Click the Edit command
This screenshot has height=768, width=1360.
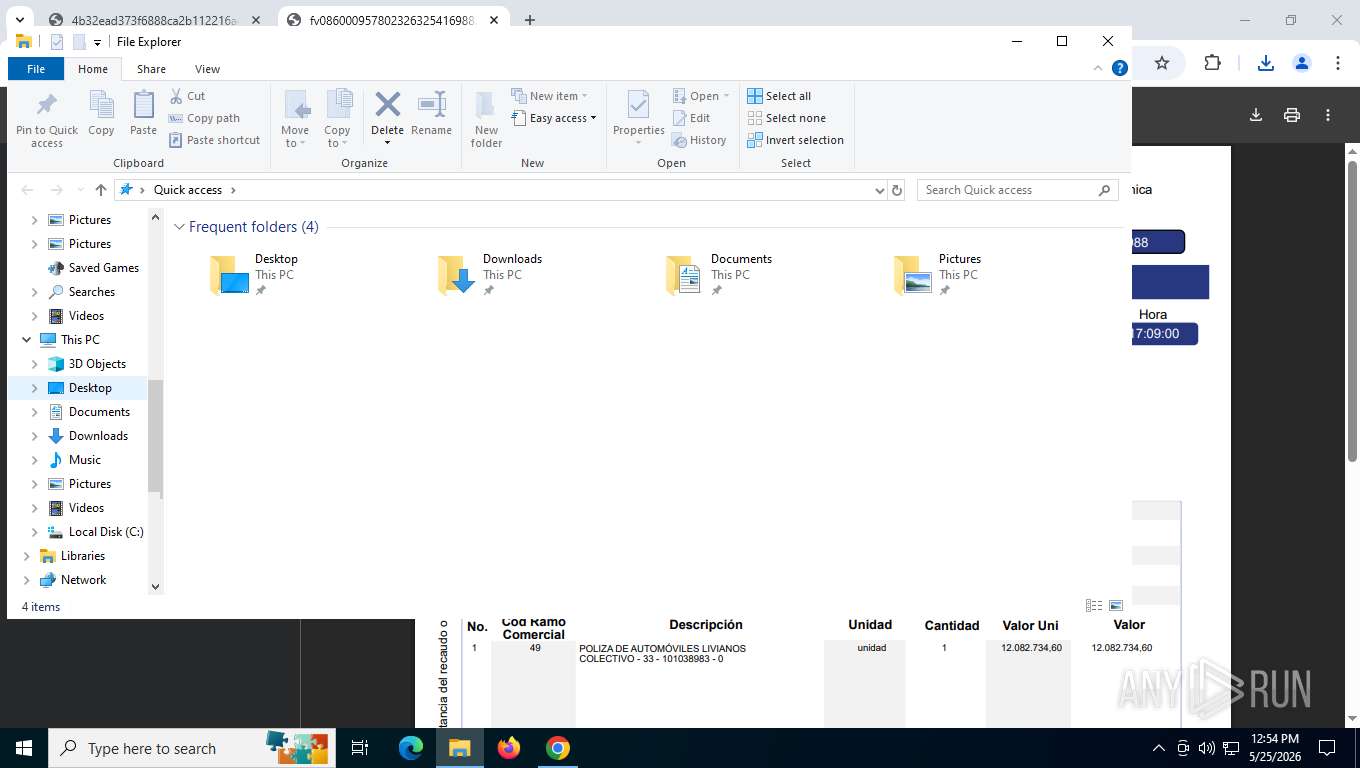point(691,118)
